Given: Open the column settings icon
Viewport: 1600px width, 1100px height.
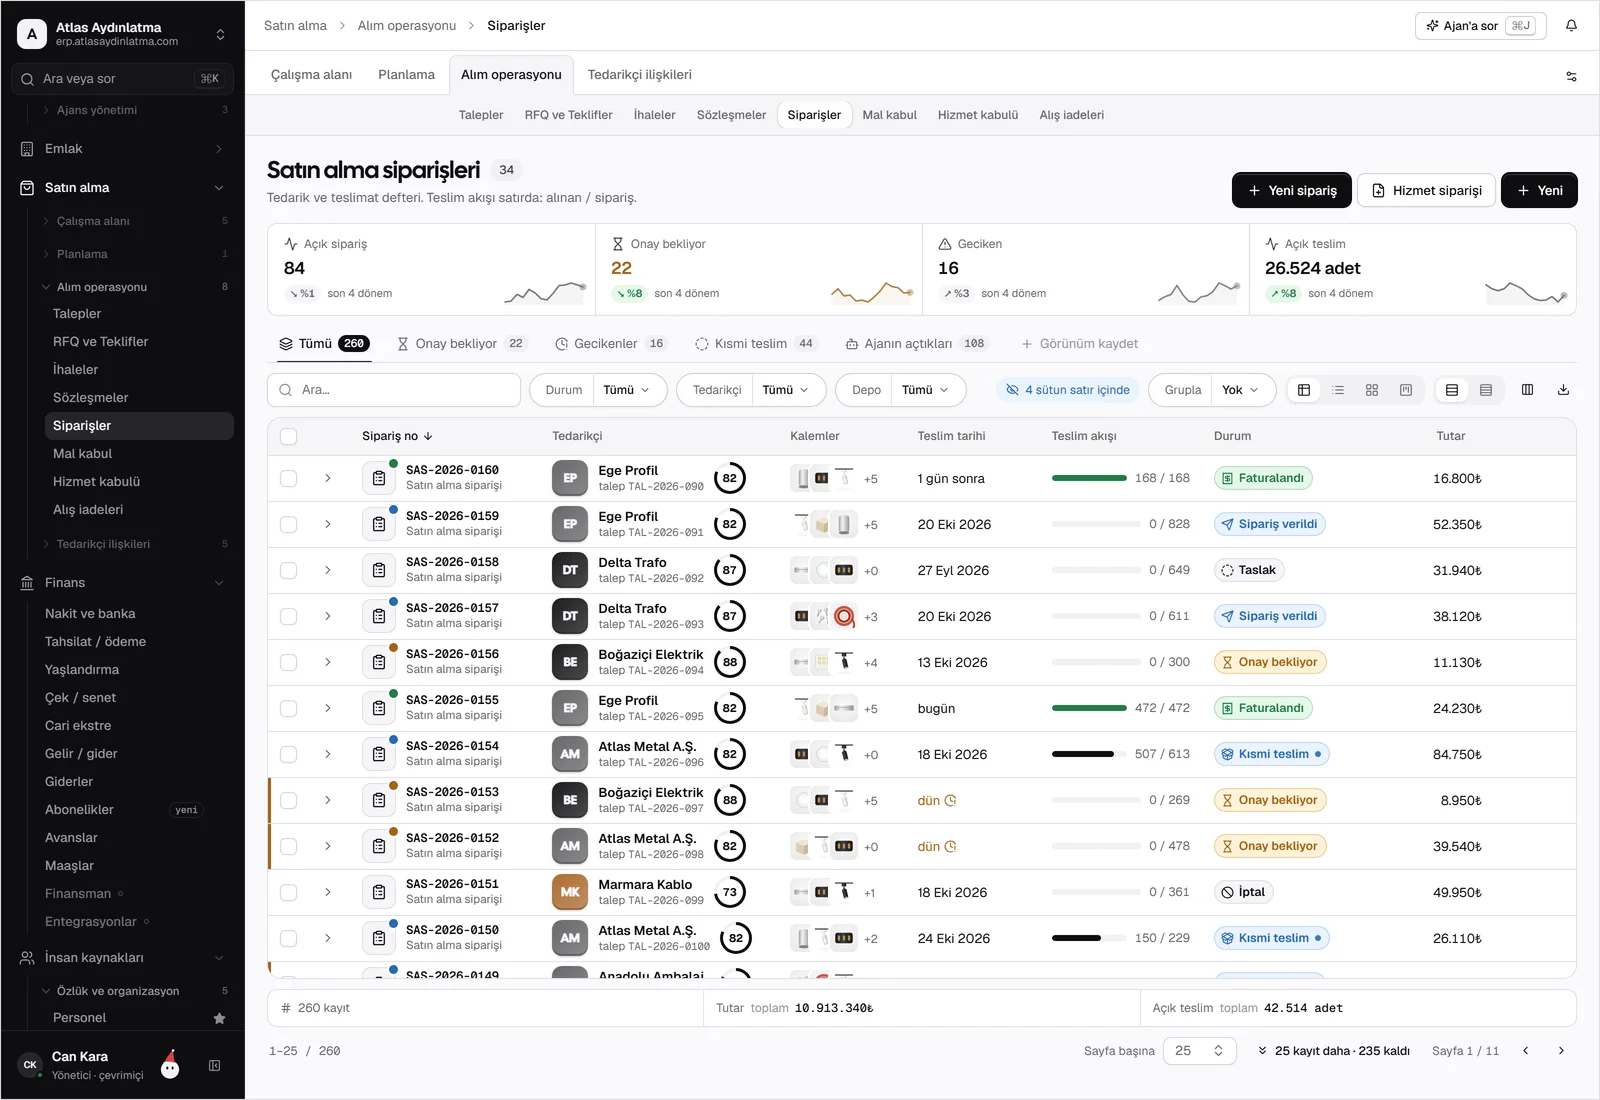Looking at the screenshot, I should click(1527, 390).
